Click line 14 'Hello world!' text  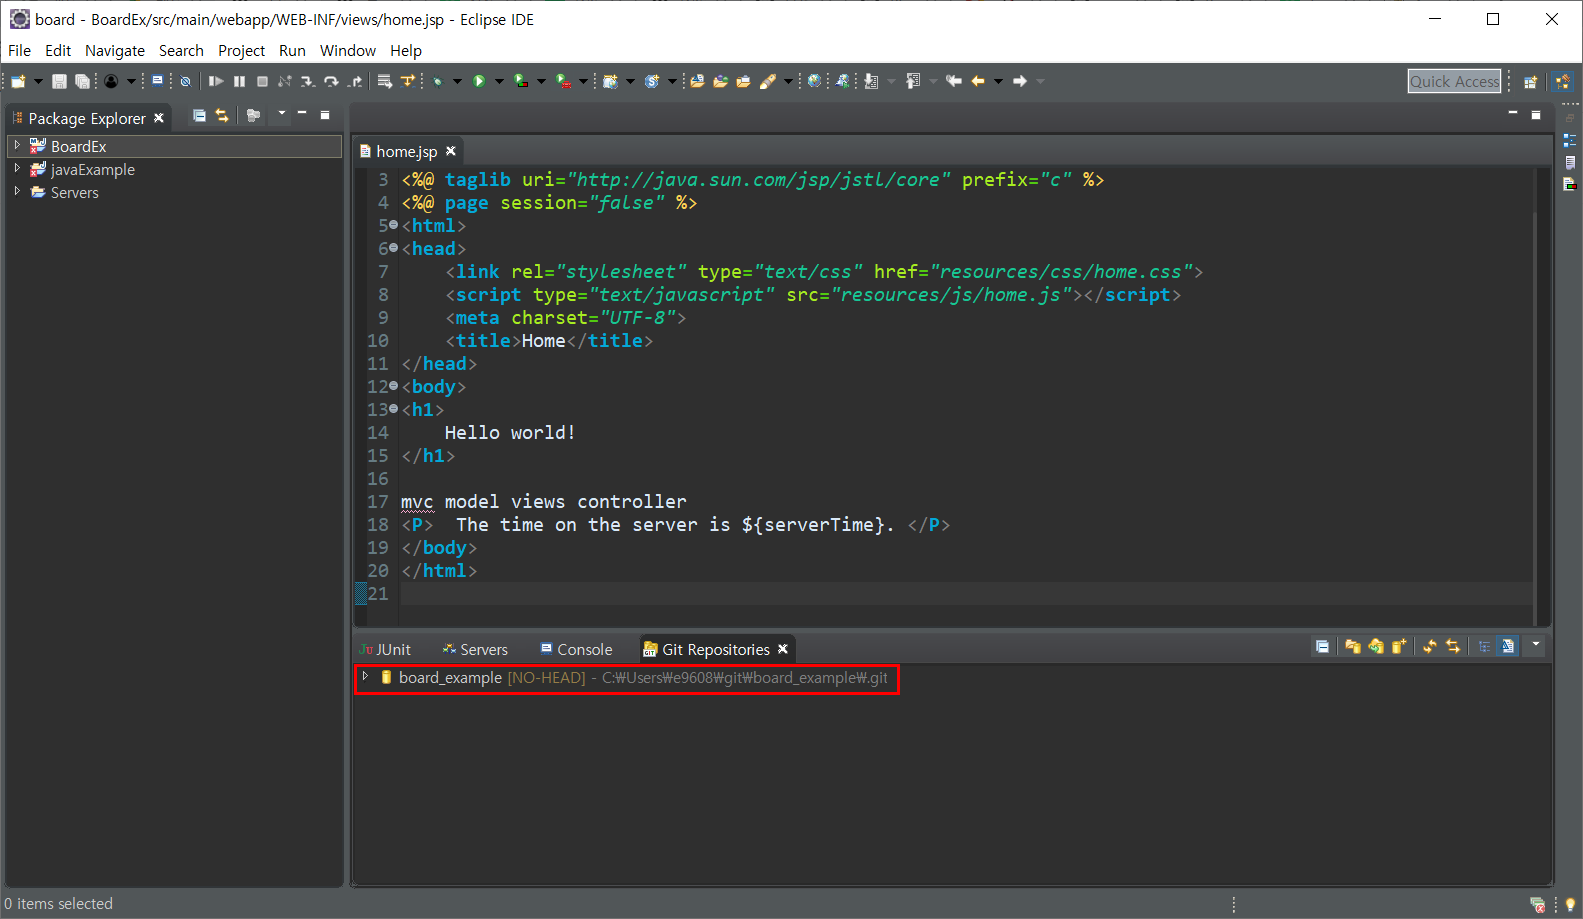coord(510,433)
